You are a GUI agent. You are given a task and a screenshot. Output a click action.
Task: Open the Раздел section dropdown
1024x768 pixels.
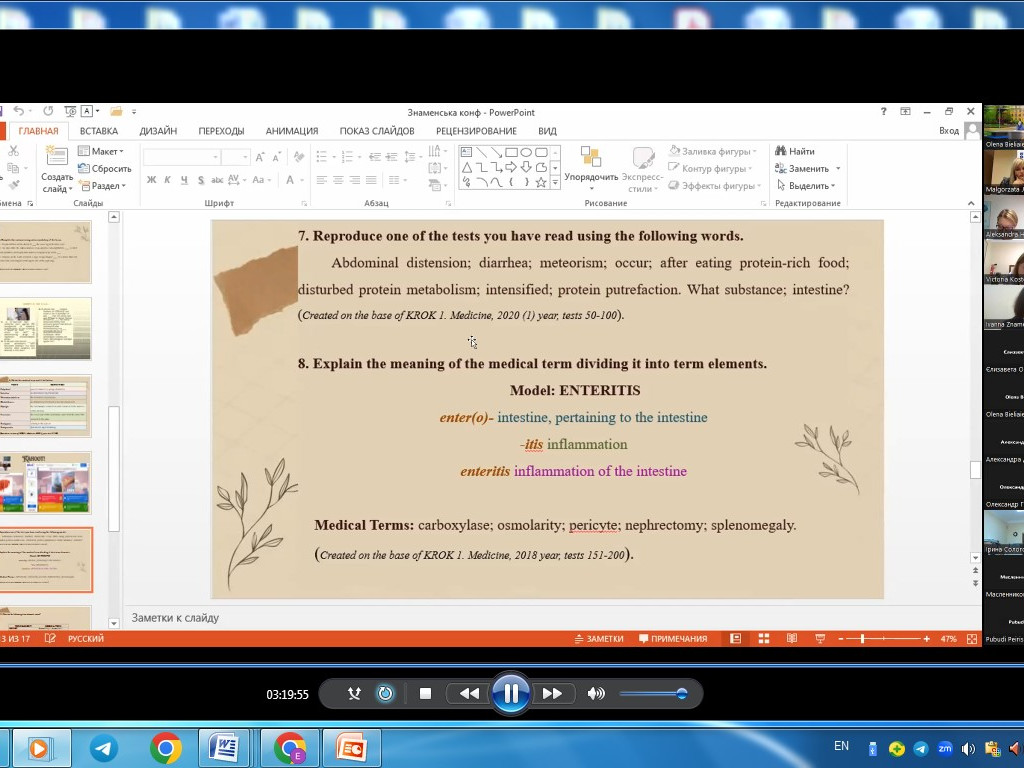click(x=102, y=185)
